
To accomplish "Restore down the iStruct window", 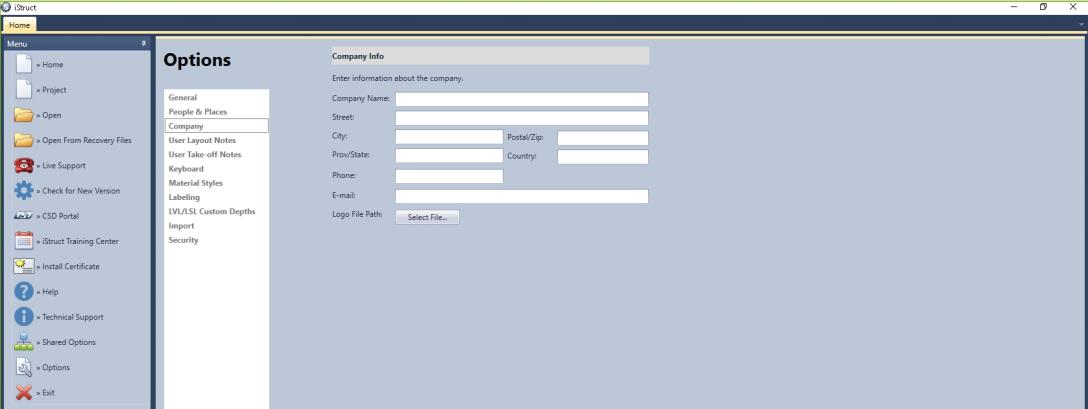I will pyautogui.click(x=1043, y=7).
